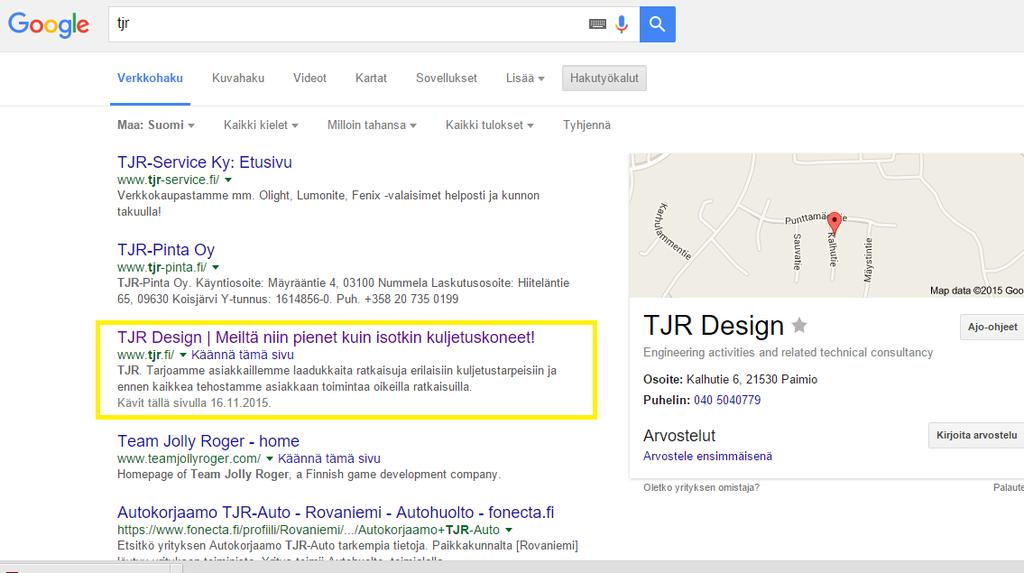Open the Milloin tahansa time filter
Viewport: 1024px width, 573px height.
(372, 125)
